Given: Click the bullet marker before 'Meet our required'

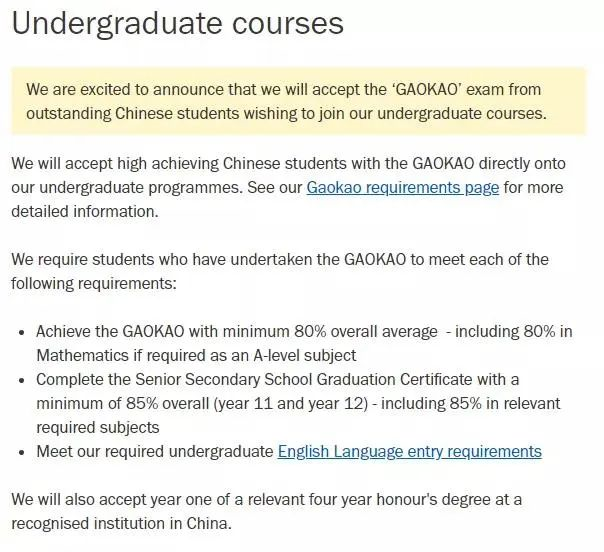Looking at the screenshot, I should (23, 452).
